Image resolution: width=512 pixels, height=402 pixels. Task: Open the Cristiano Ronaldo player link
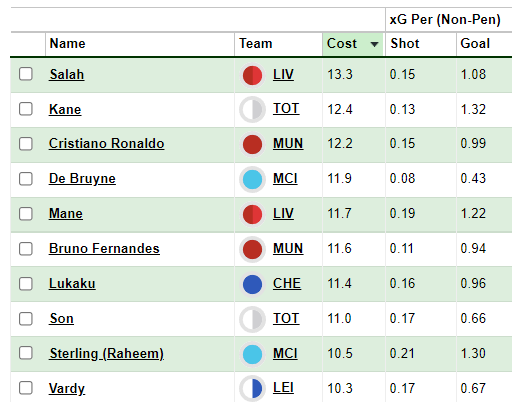click(x=107, y=144)
